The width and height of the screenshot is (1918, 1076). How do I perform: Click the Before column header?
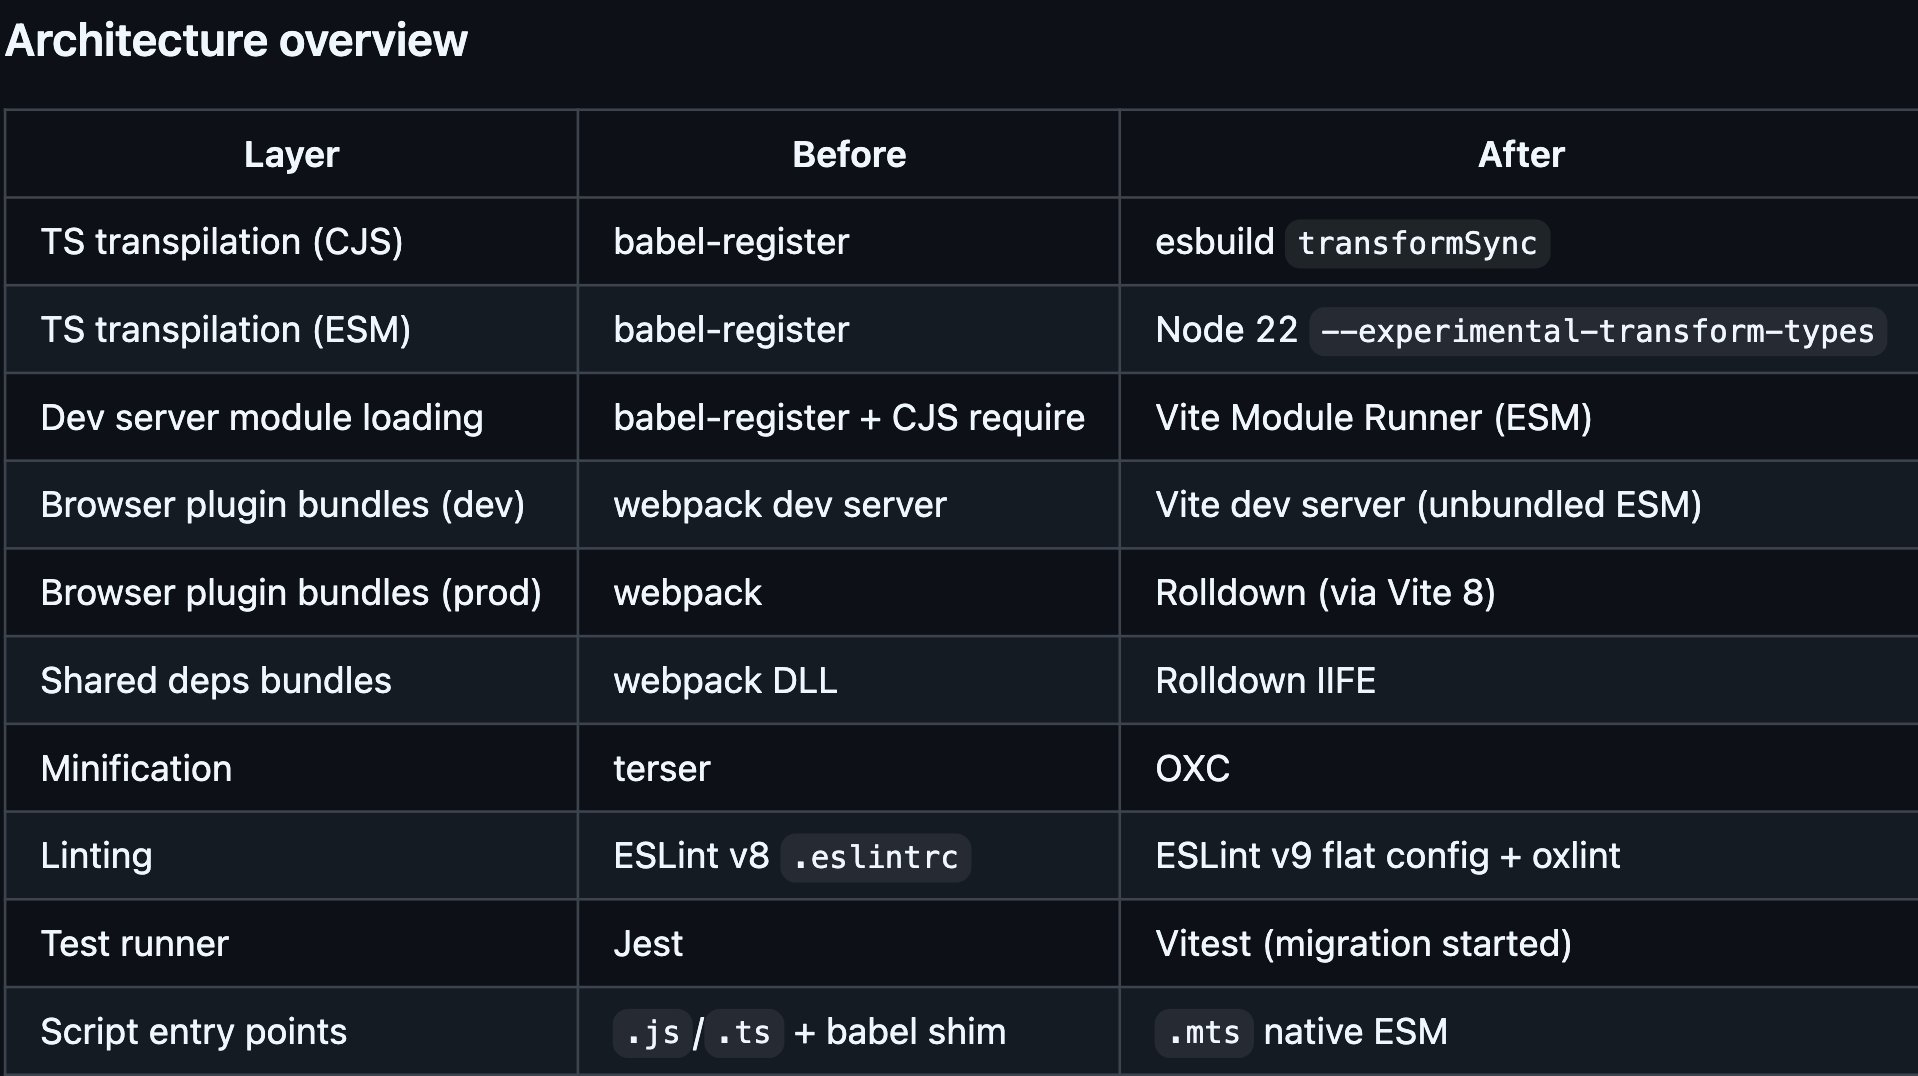[x=848, y=155]
